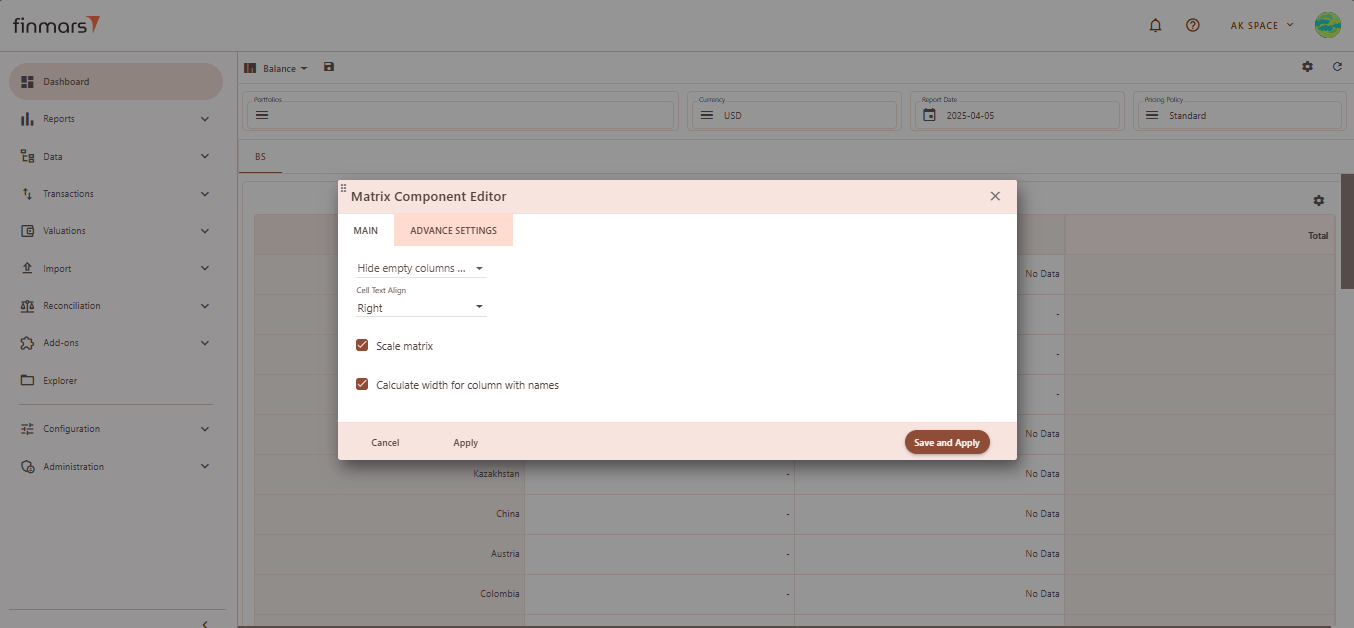The image size is (1354, 628).
Task: Open the help question mark icon
Action: (x=1192, y=25)
